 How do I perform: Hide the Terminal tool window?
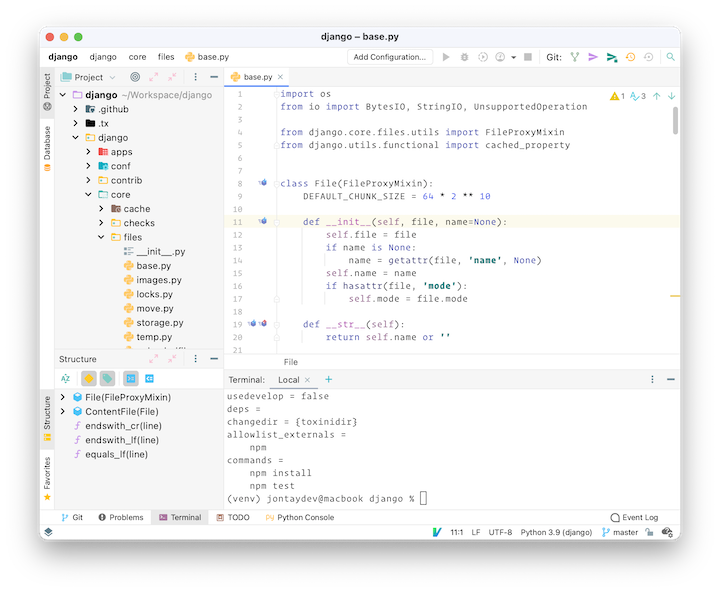tap(671, 379)
